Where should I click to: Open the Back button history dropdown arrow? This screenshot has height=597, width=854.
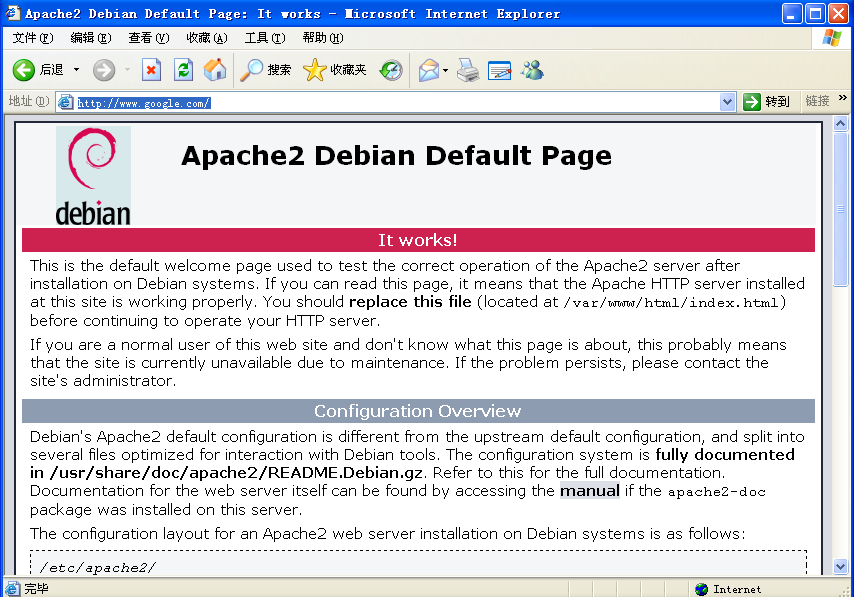pyautogui.click(x=76, y=70)
